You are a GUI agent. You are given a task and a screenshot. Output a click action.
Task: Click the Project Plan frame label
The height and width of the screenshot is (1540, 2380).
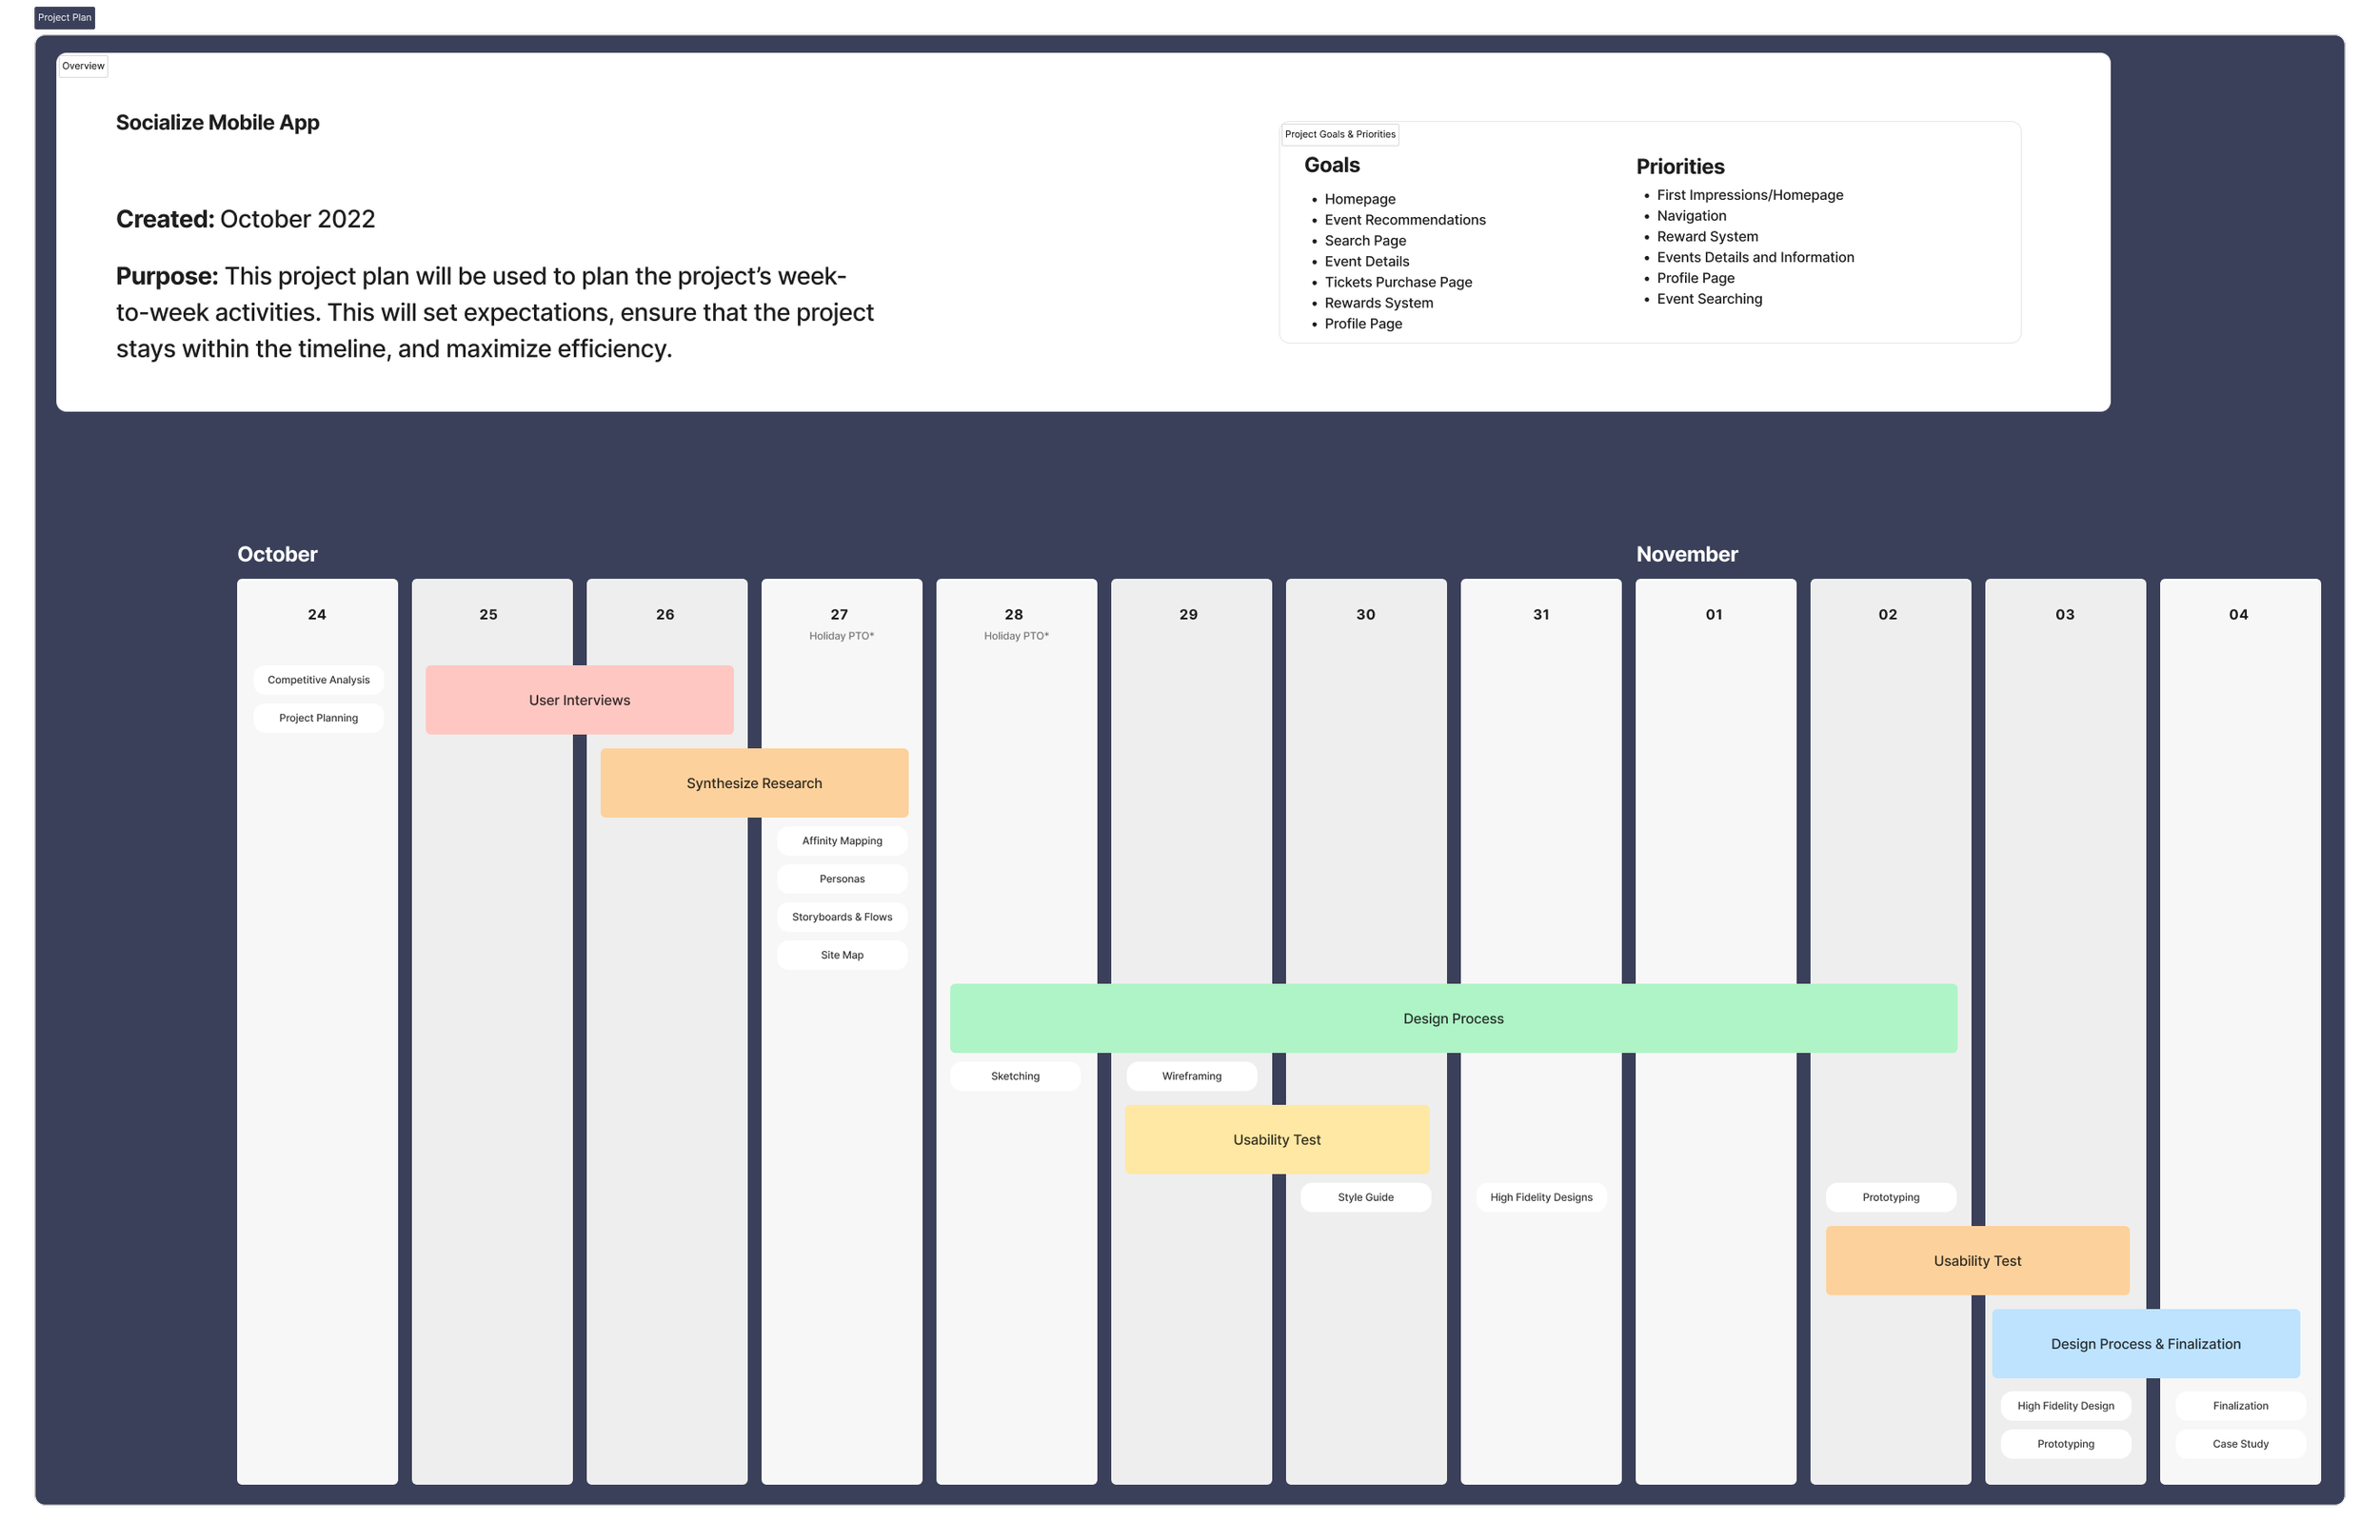(x=64, y=17)
